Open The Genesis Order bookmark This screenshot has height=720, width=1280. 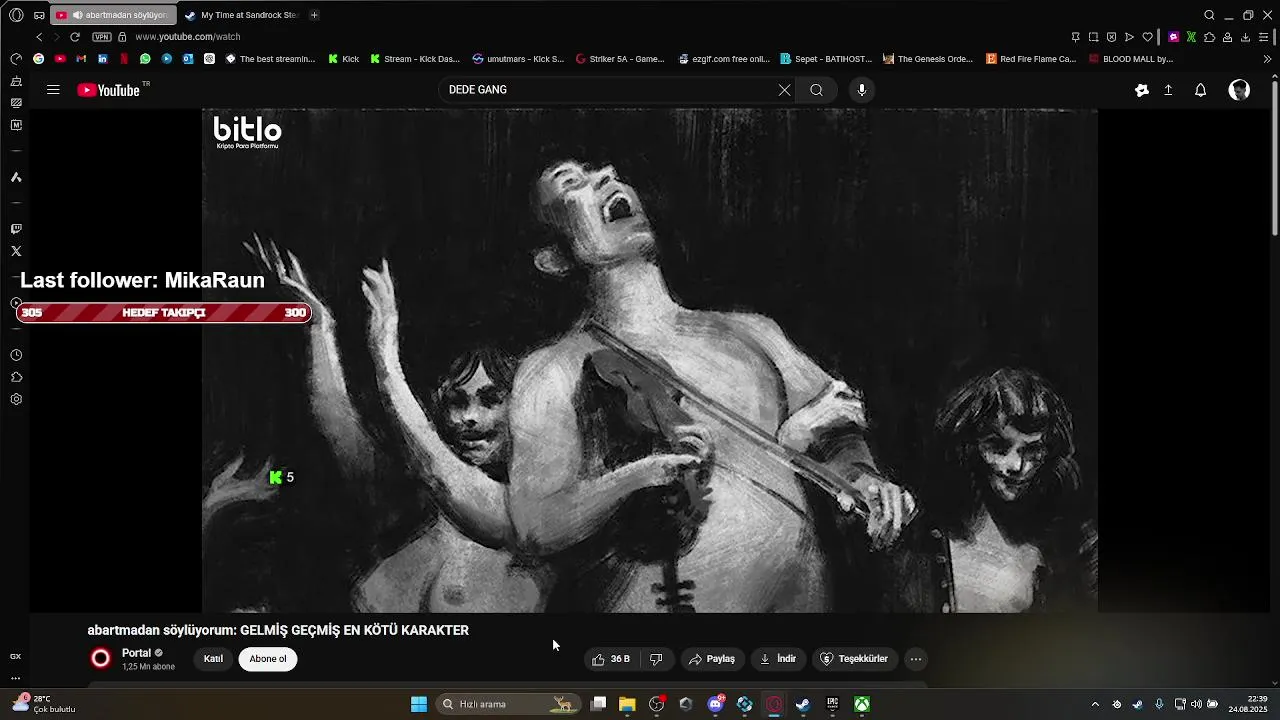928,59
